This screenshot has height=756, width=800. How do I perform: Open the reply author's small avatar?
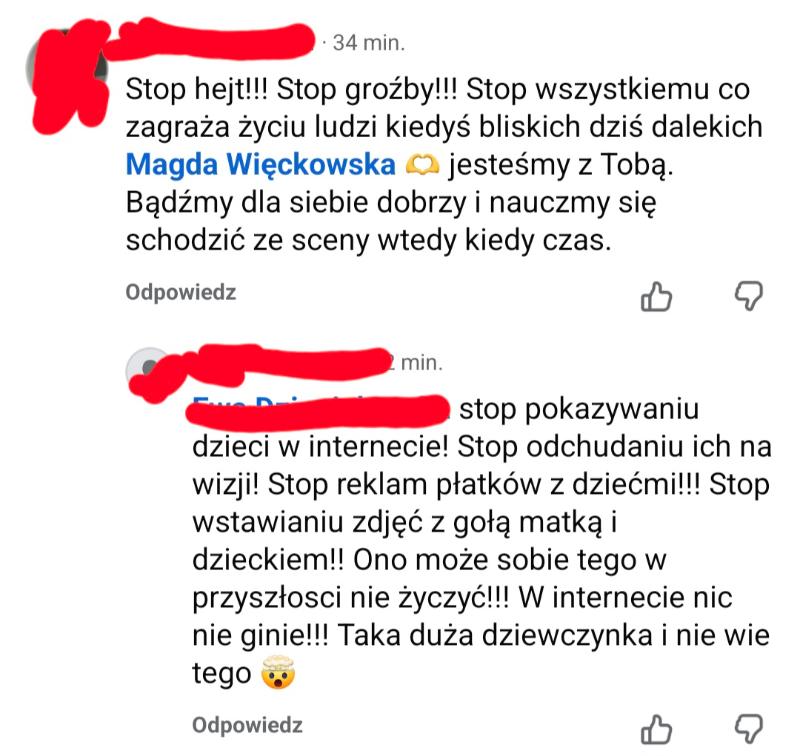(x=149, y=370)
